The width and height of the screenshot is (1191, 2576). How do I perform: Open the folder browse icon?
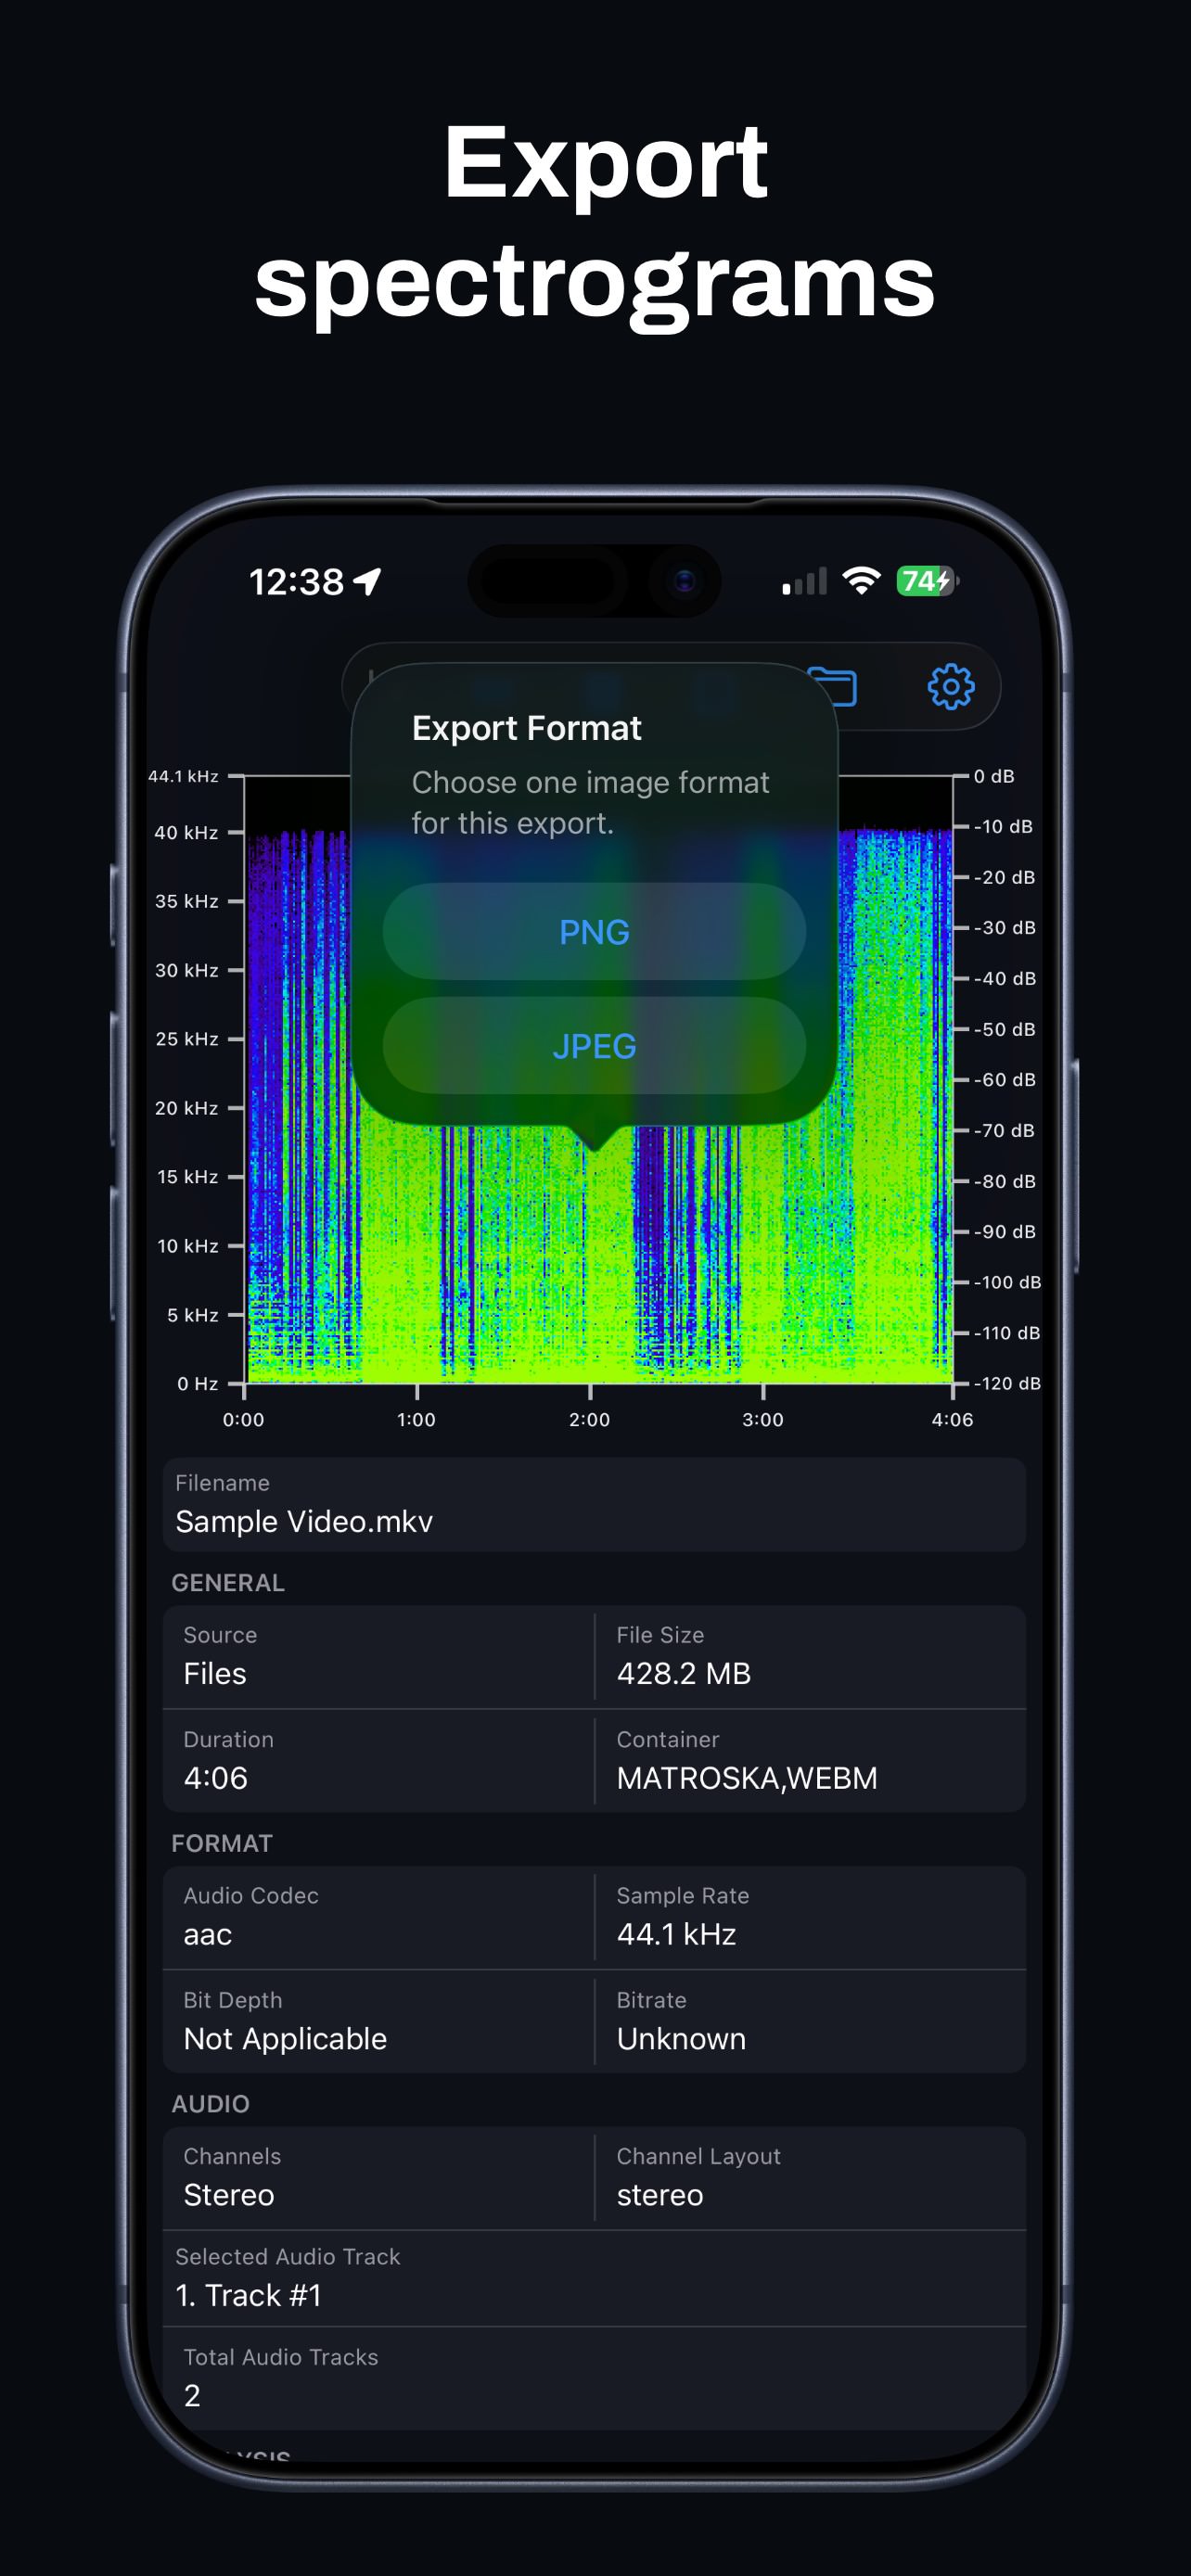pyautogui.click(x=835, y=686)
